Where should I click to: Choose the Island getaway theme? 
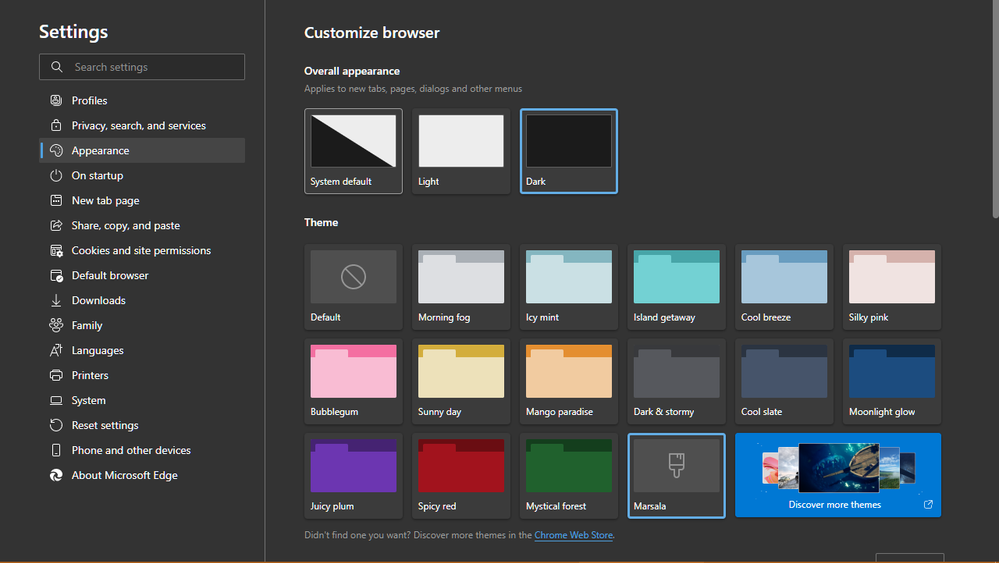tap(676, 287)
